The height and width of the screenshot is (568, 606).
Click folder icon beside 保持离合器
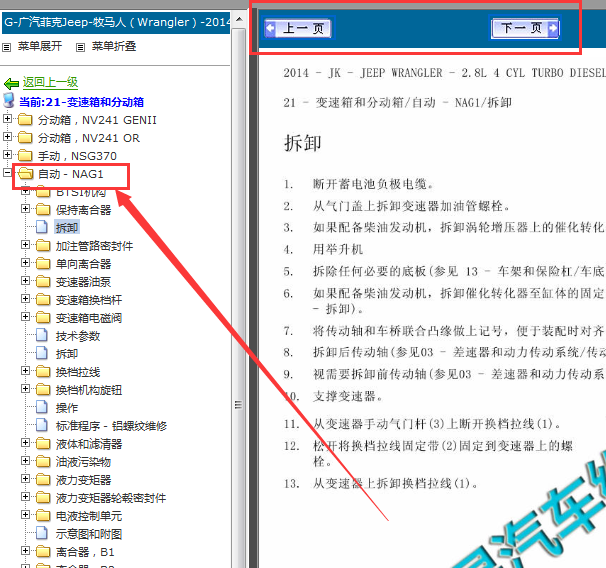pyautogui.click(x=43, y=209)
